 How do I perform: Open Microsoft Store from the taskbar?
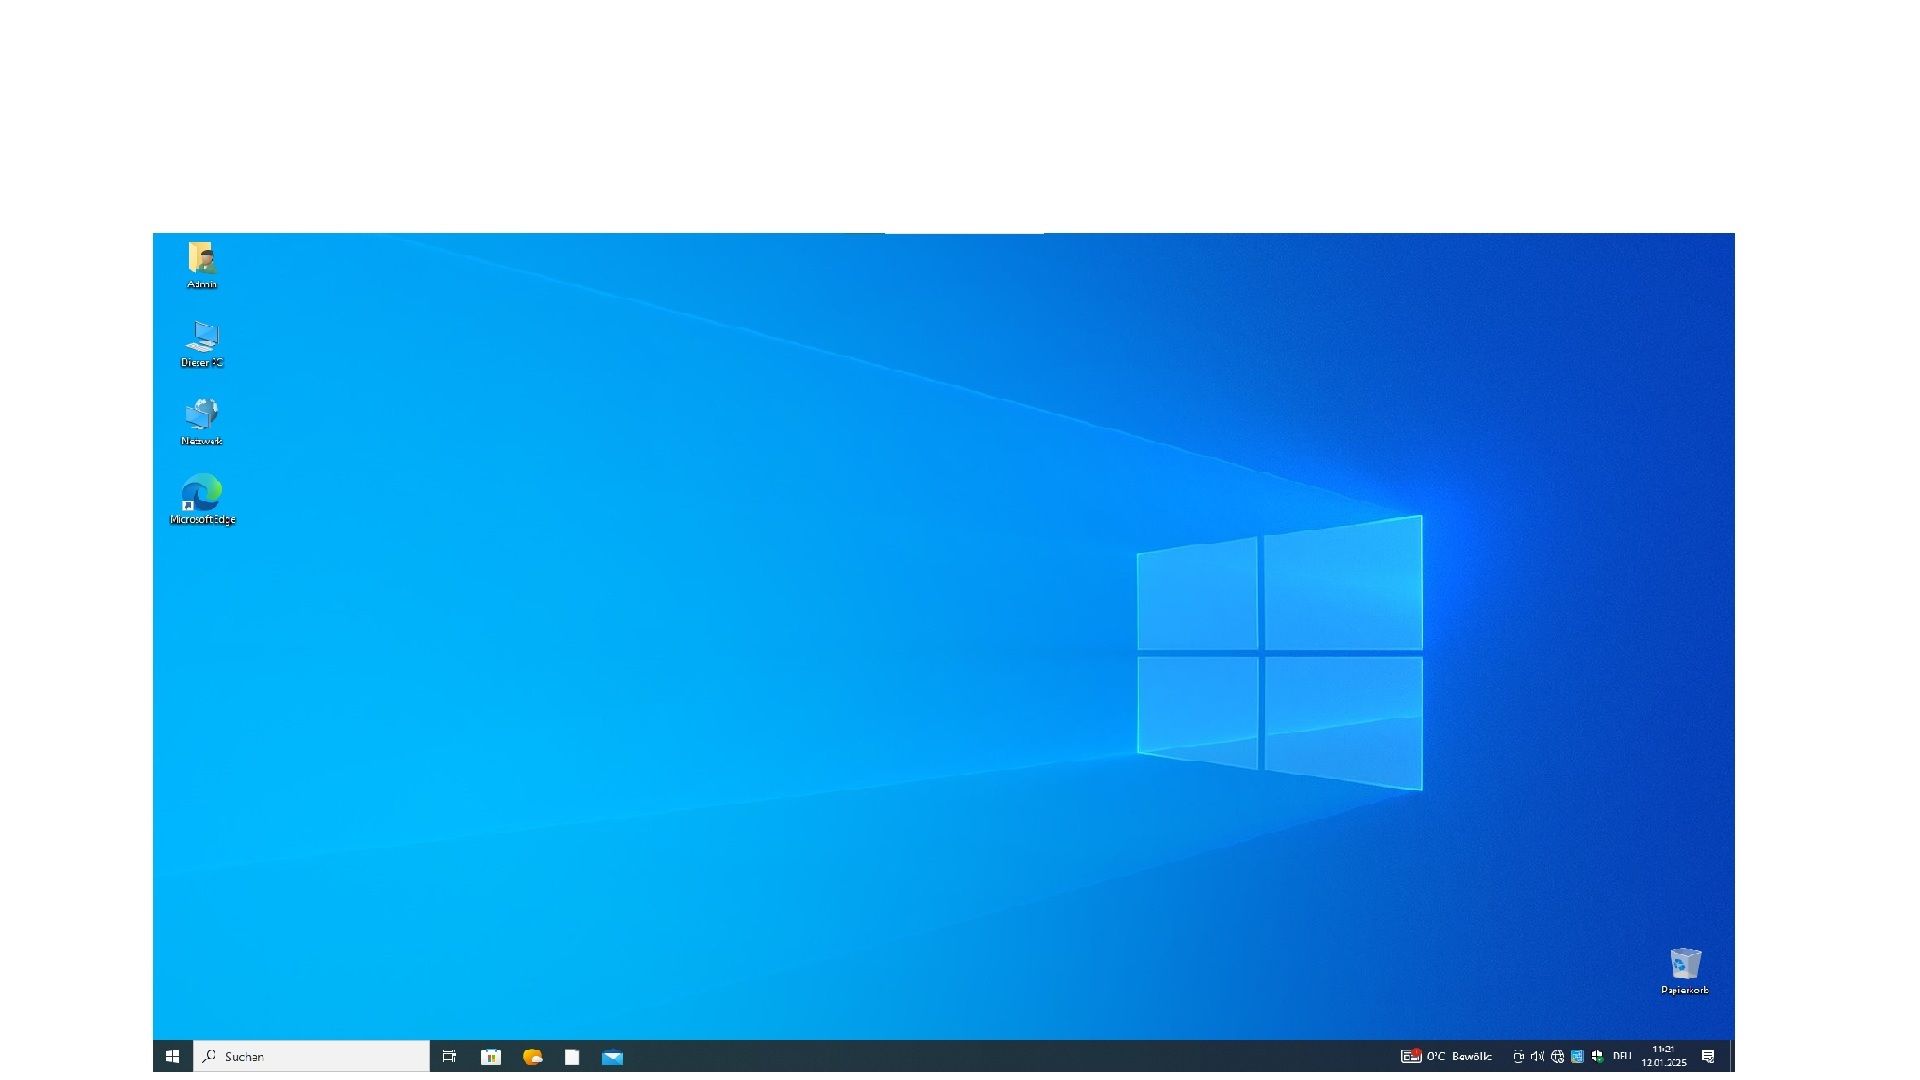coord(491,1056)
